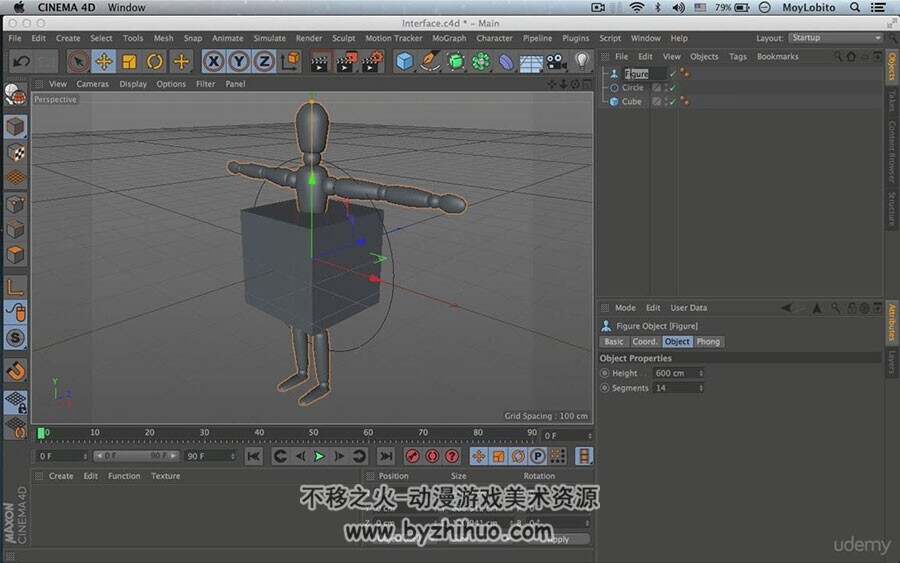Open Attributes Mode menu

[x=625, y=308]
